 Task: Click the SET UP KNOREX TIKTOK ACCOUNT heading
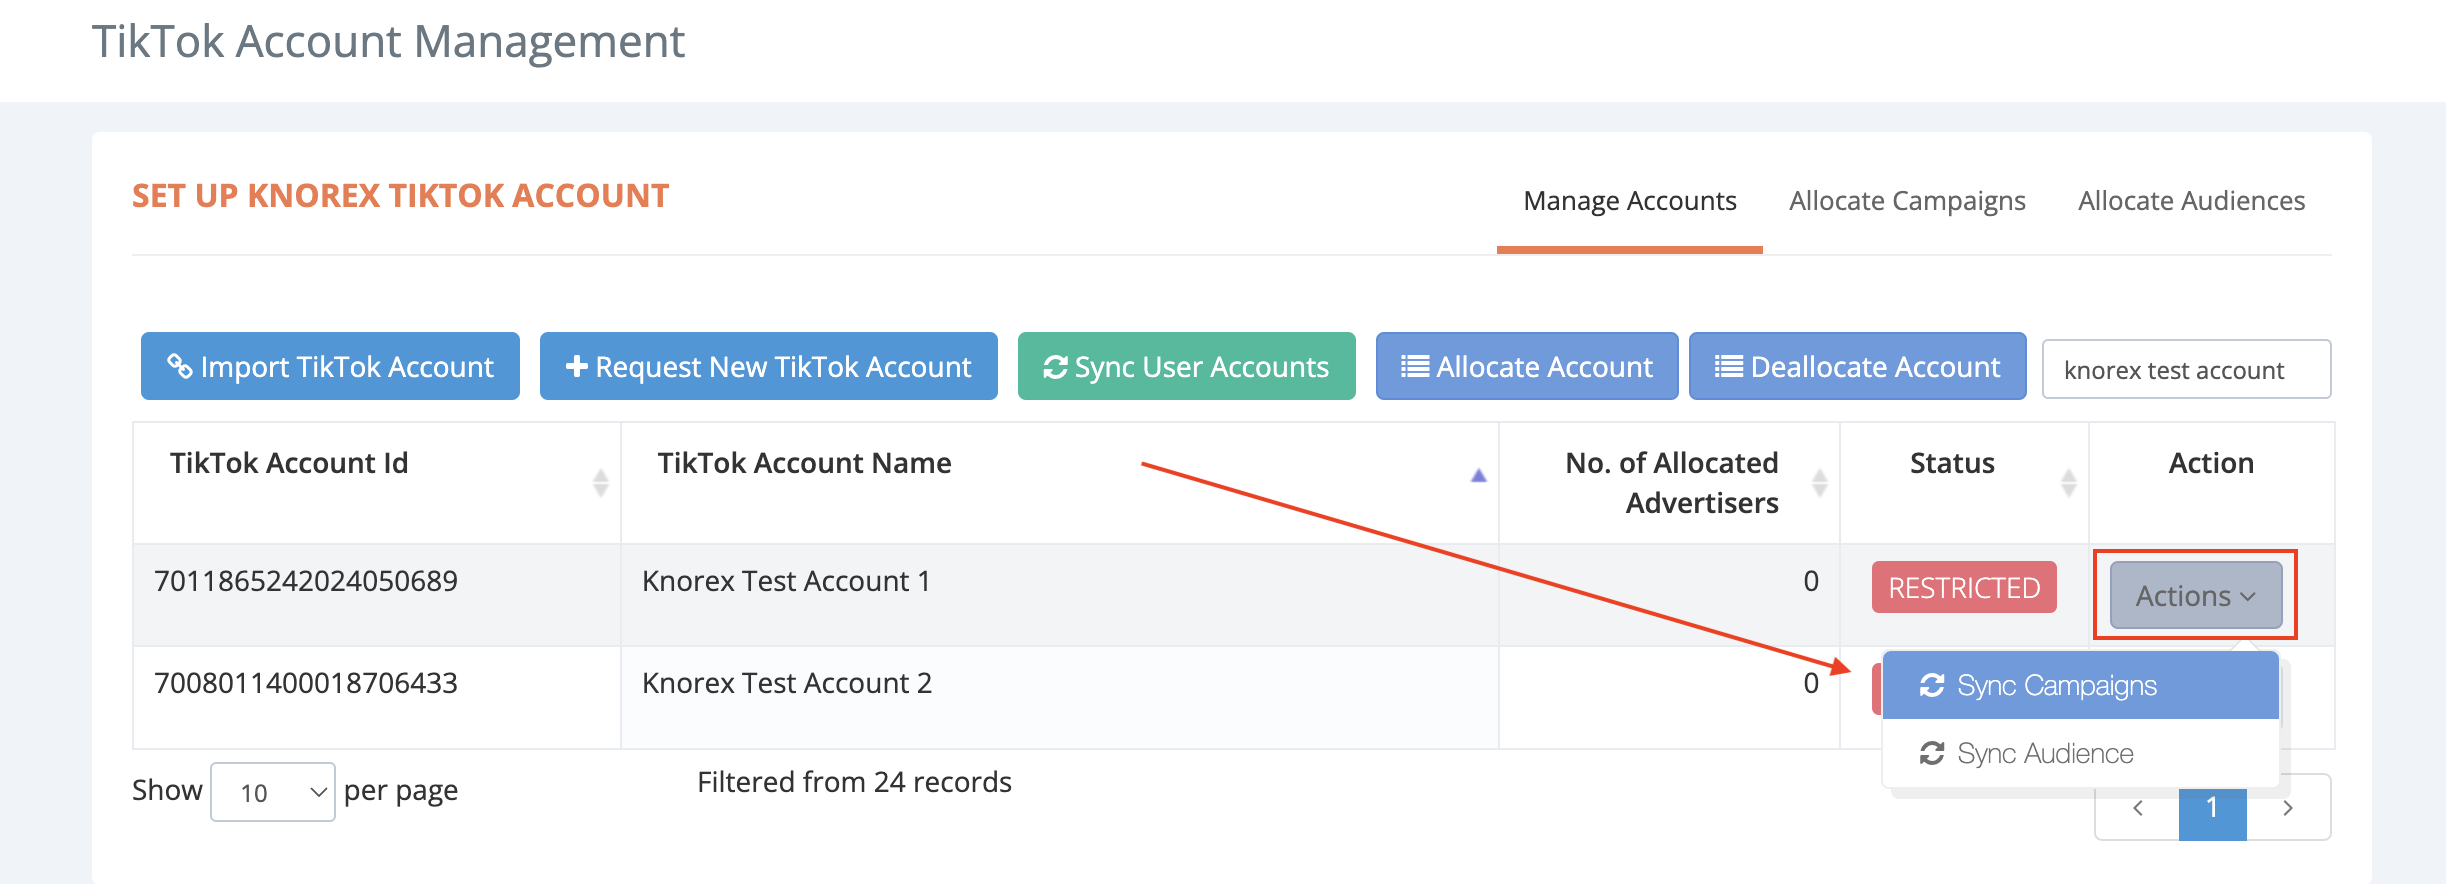tap(400, 196)
